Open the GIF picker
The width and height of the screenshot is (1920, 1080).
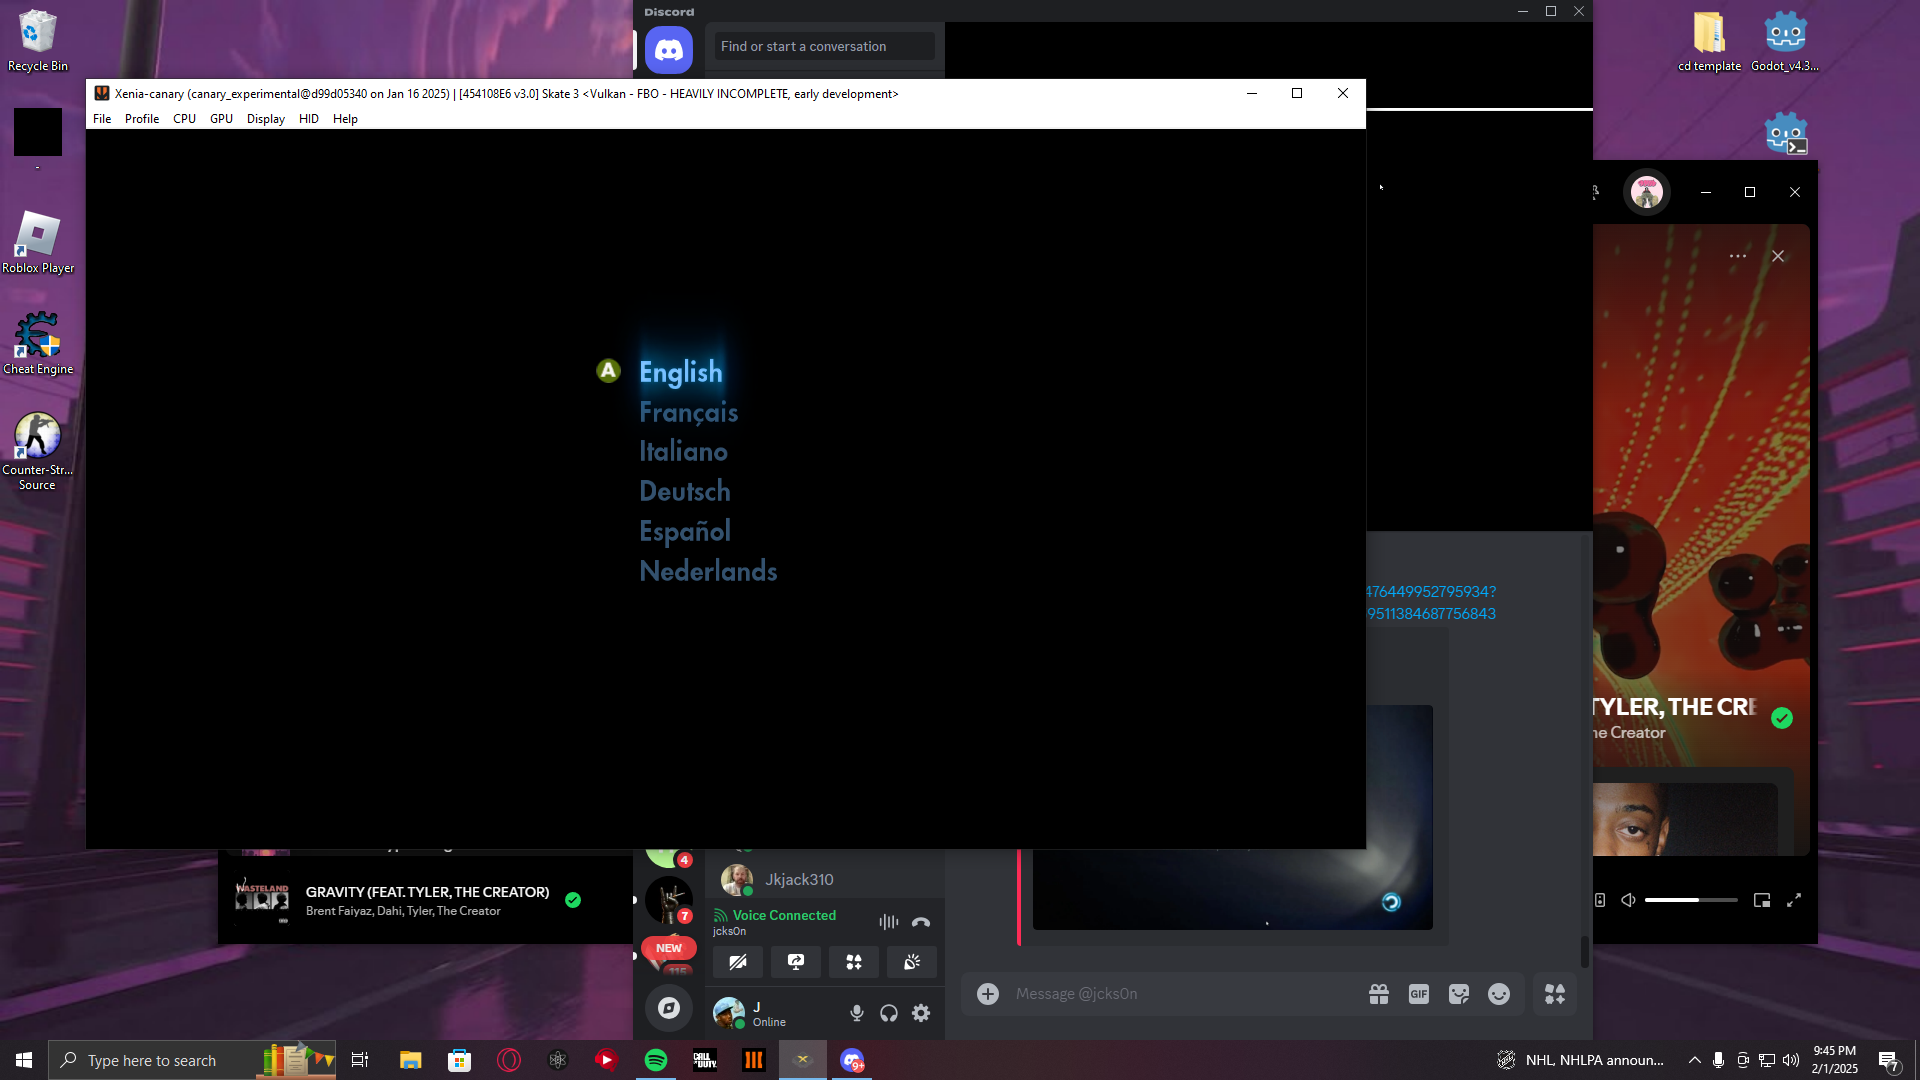coord(1418,994)
